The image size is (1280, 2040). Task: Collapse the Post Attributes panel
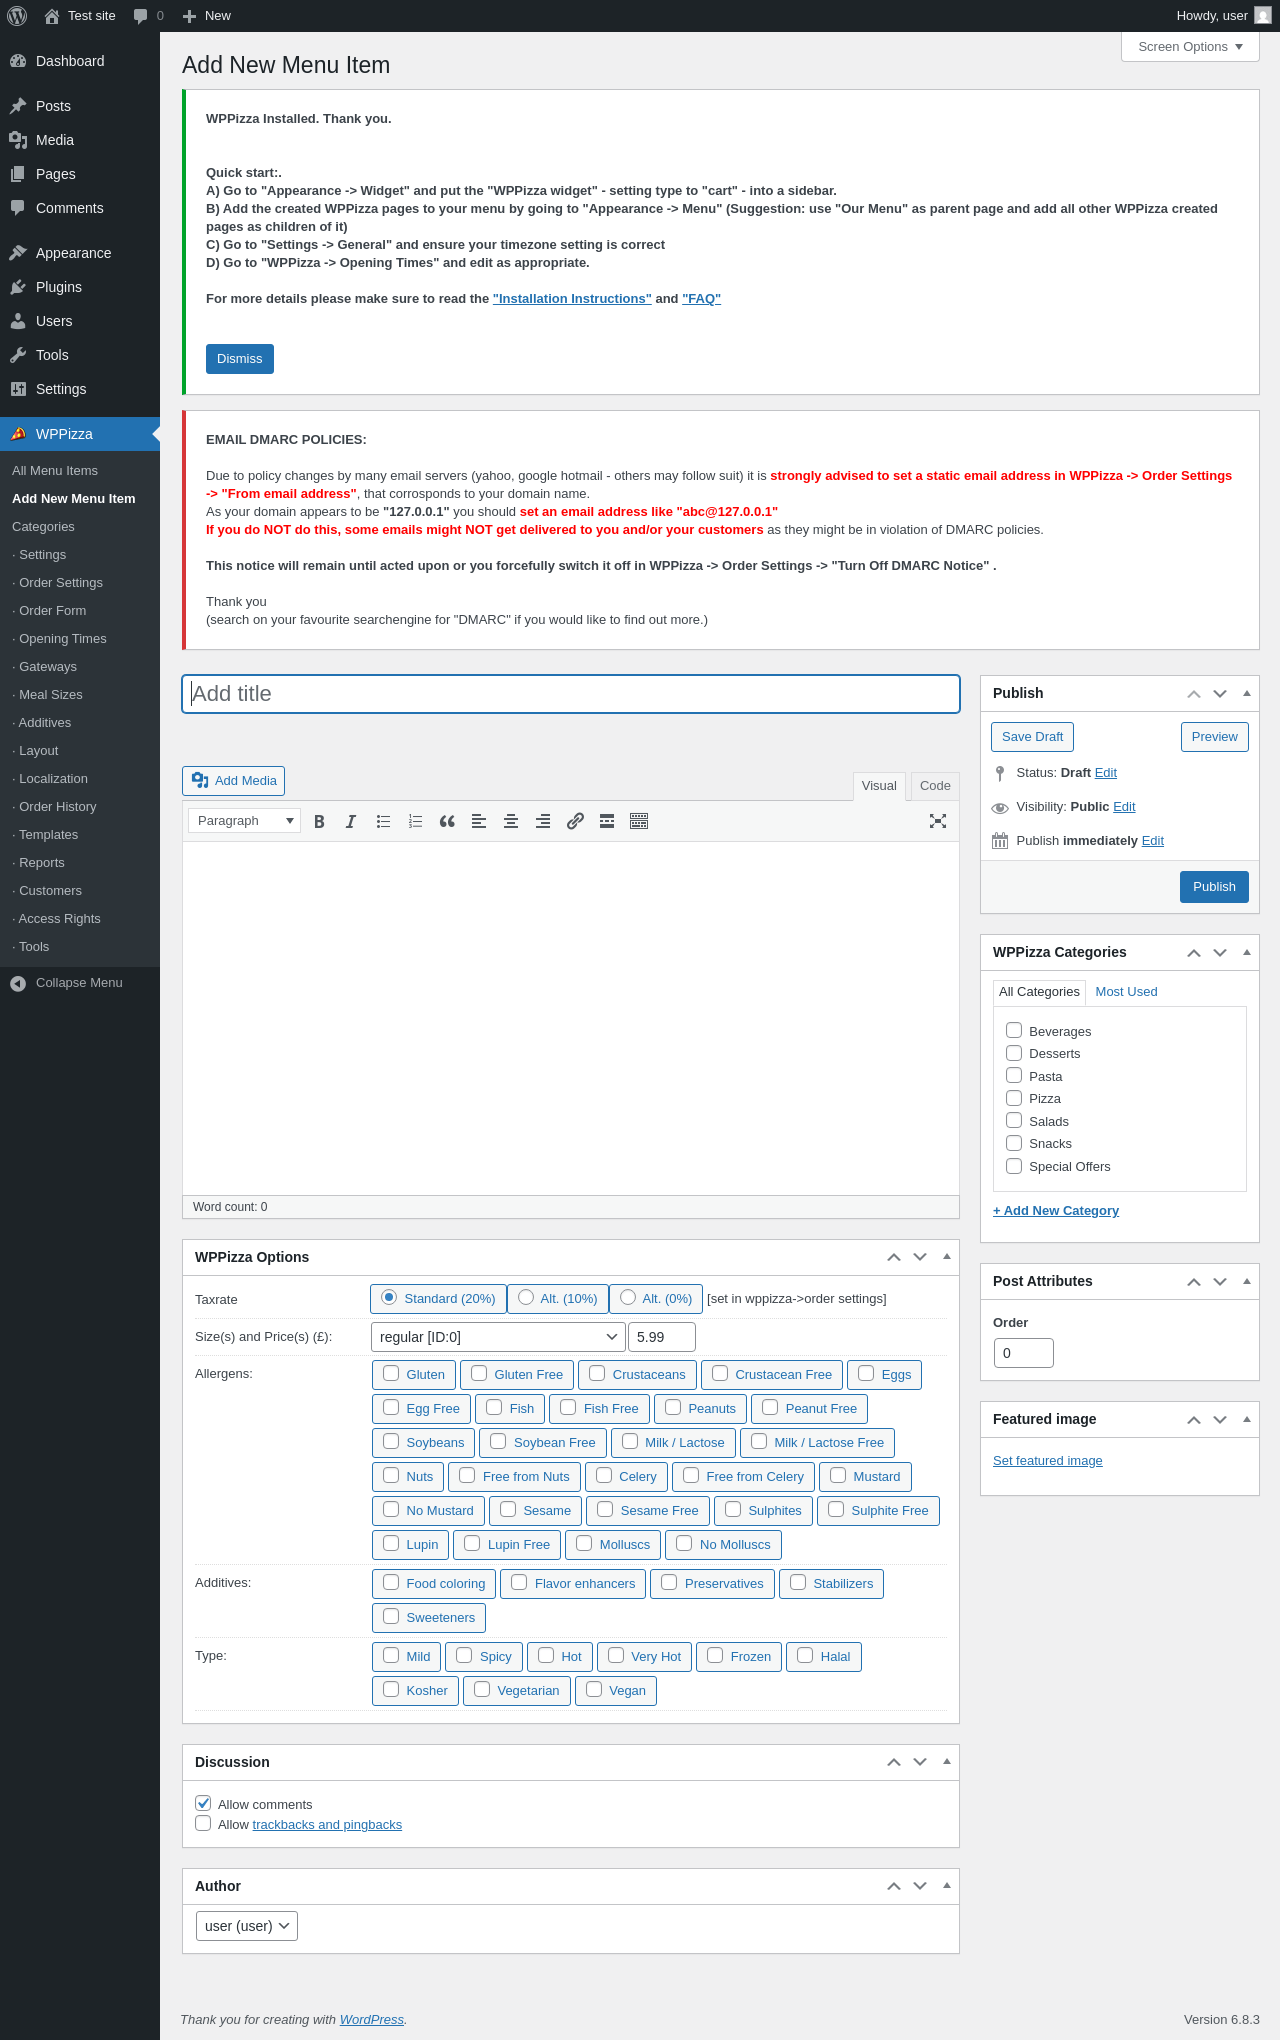point(1247,1281)
